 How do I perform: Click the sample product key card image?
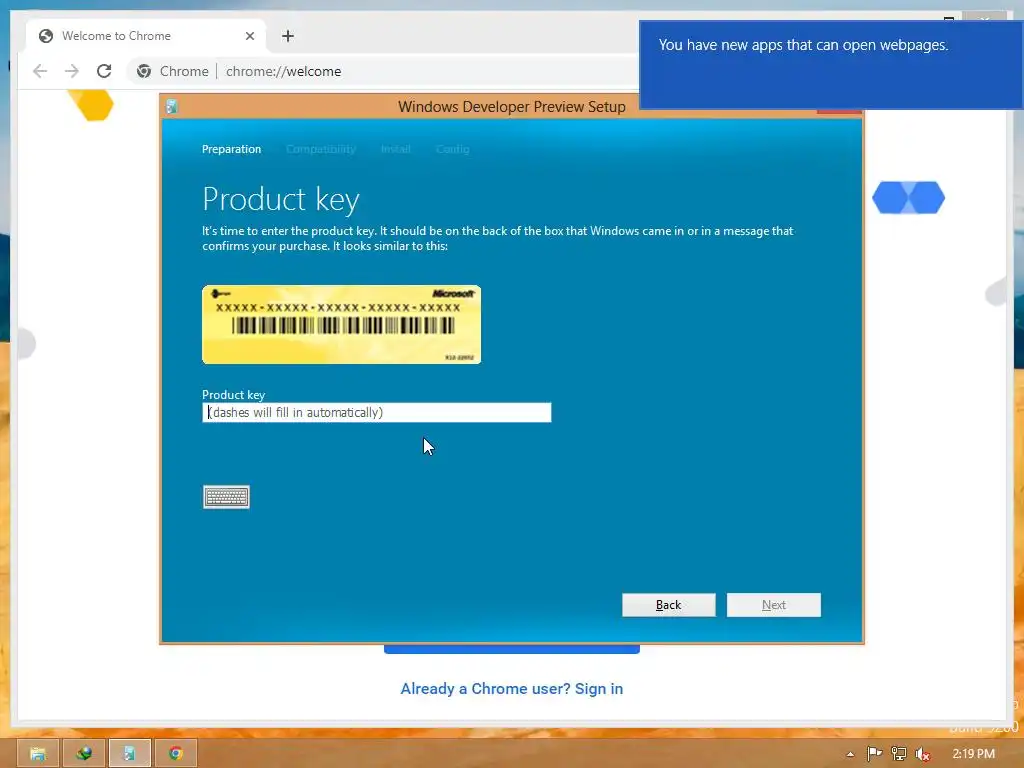(x=342, y=325)
